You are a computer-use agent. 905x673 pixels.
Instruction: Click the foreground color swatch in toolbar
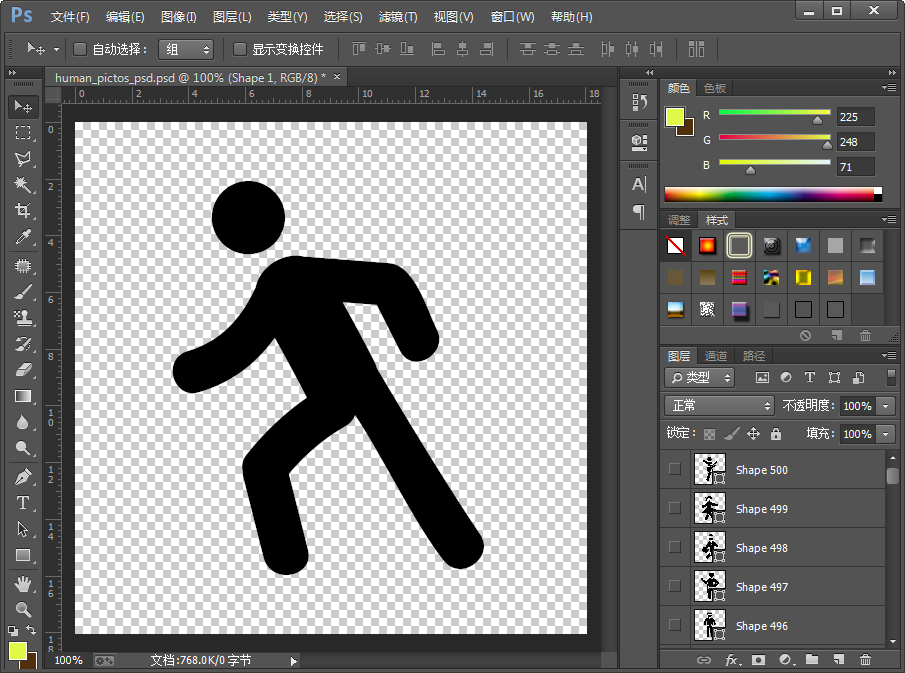pos(17,650)
